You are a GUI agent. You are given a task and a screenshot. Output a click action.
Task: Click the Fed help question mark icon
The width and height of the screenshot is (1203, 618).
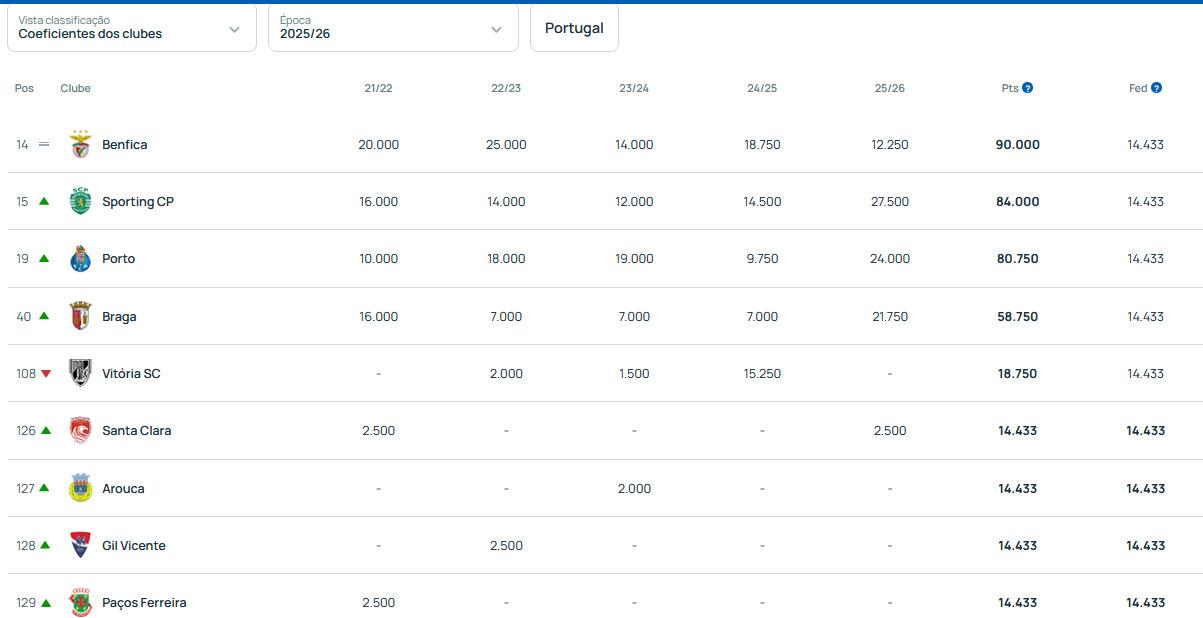(x=1156, y=88)
